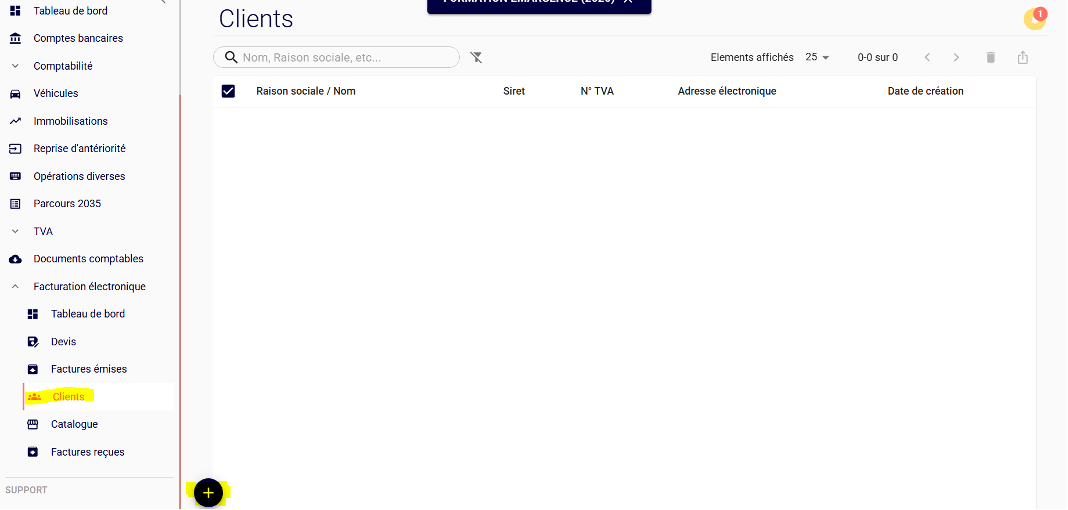Viewport: 1068px width, 510px height.
Task: Click the client search input field
Action: pos(345,58)
